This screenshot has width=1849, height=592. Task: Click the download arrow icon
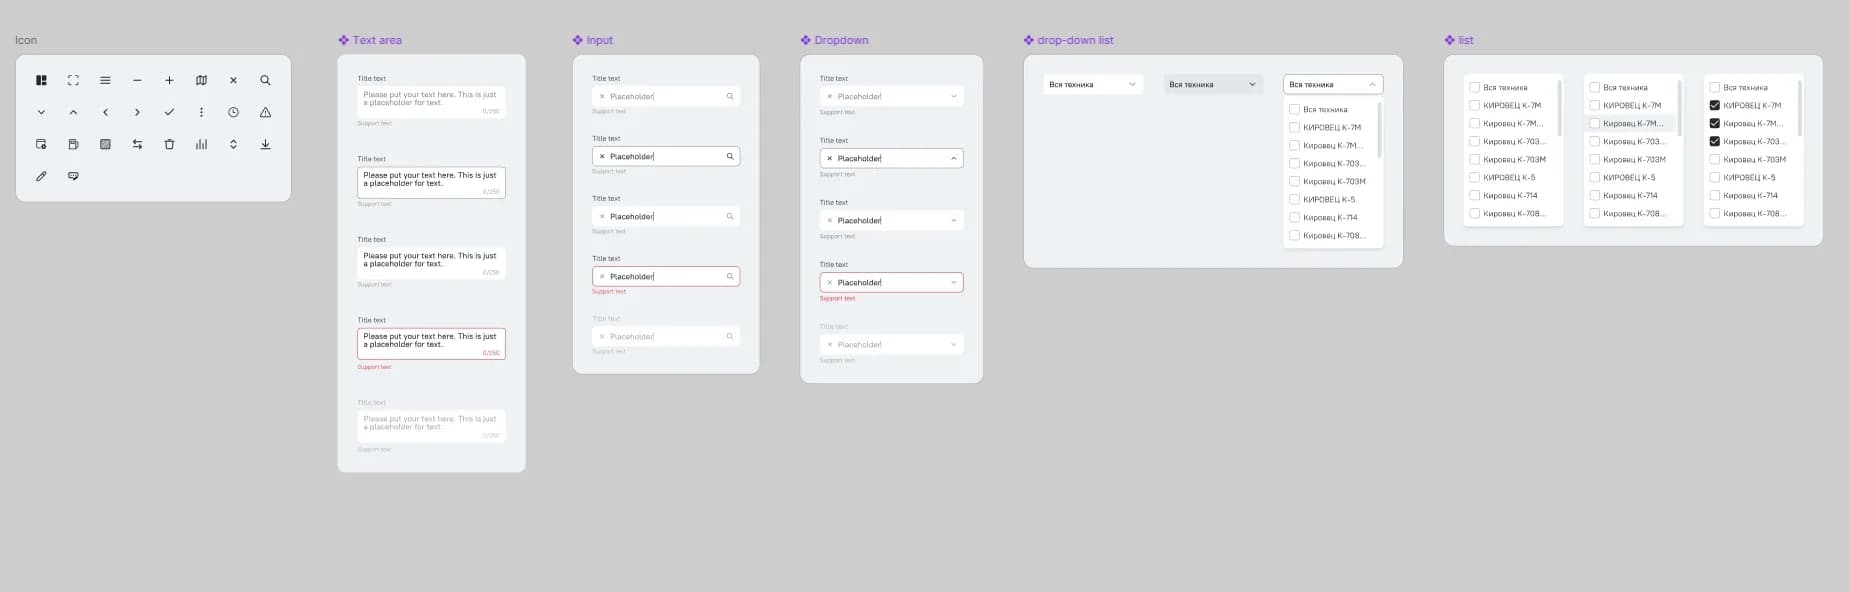point(265,144)
